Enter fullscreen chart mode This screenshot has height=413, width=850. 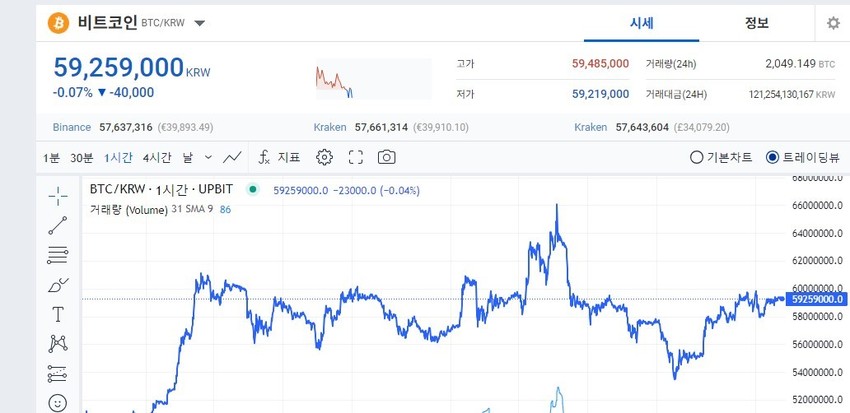[355, 157]
